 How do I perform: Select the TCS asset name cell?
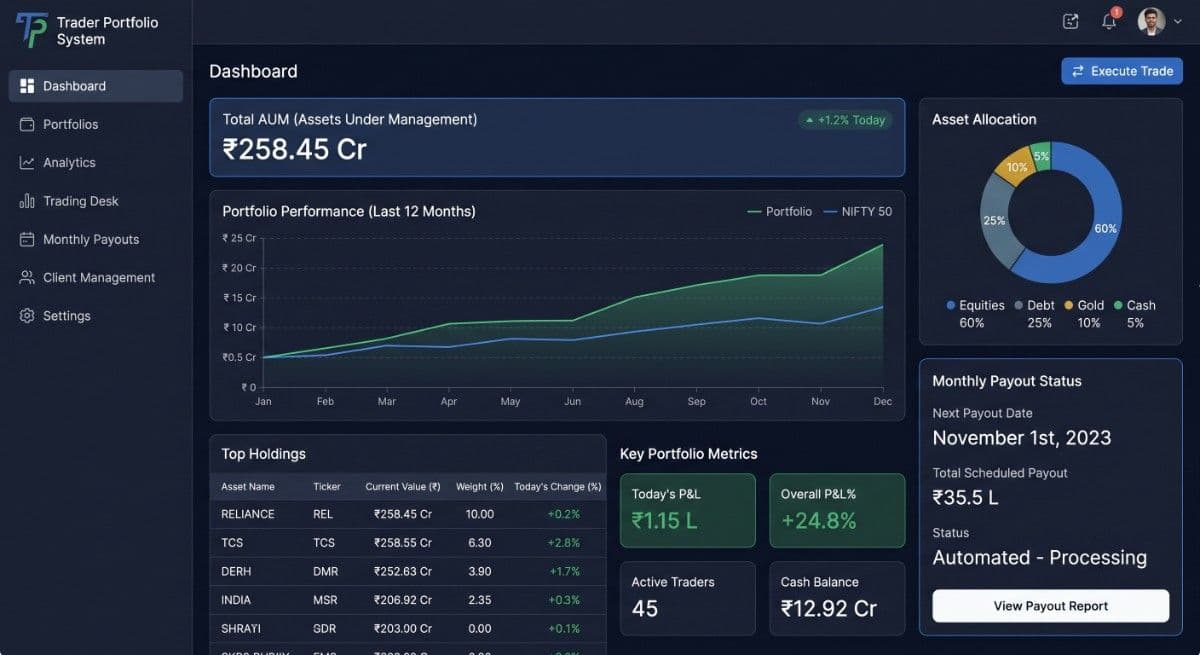coord(232,543)
